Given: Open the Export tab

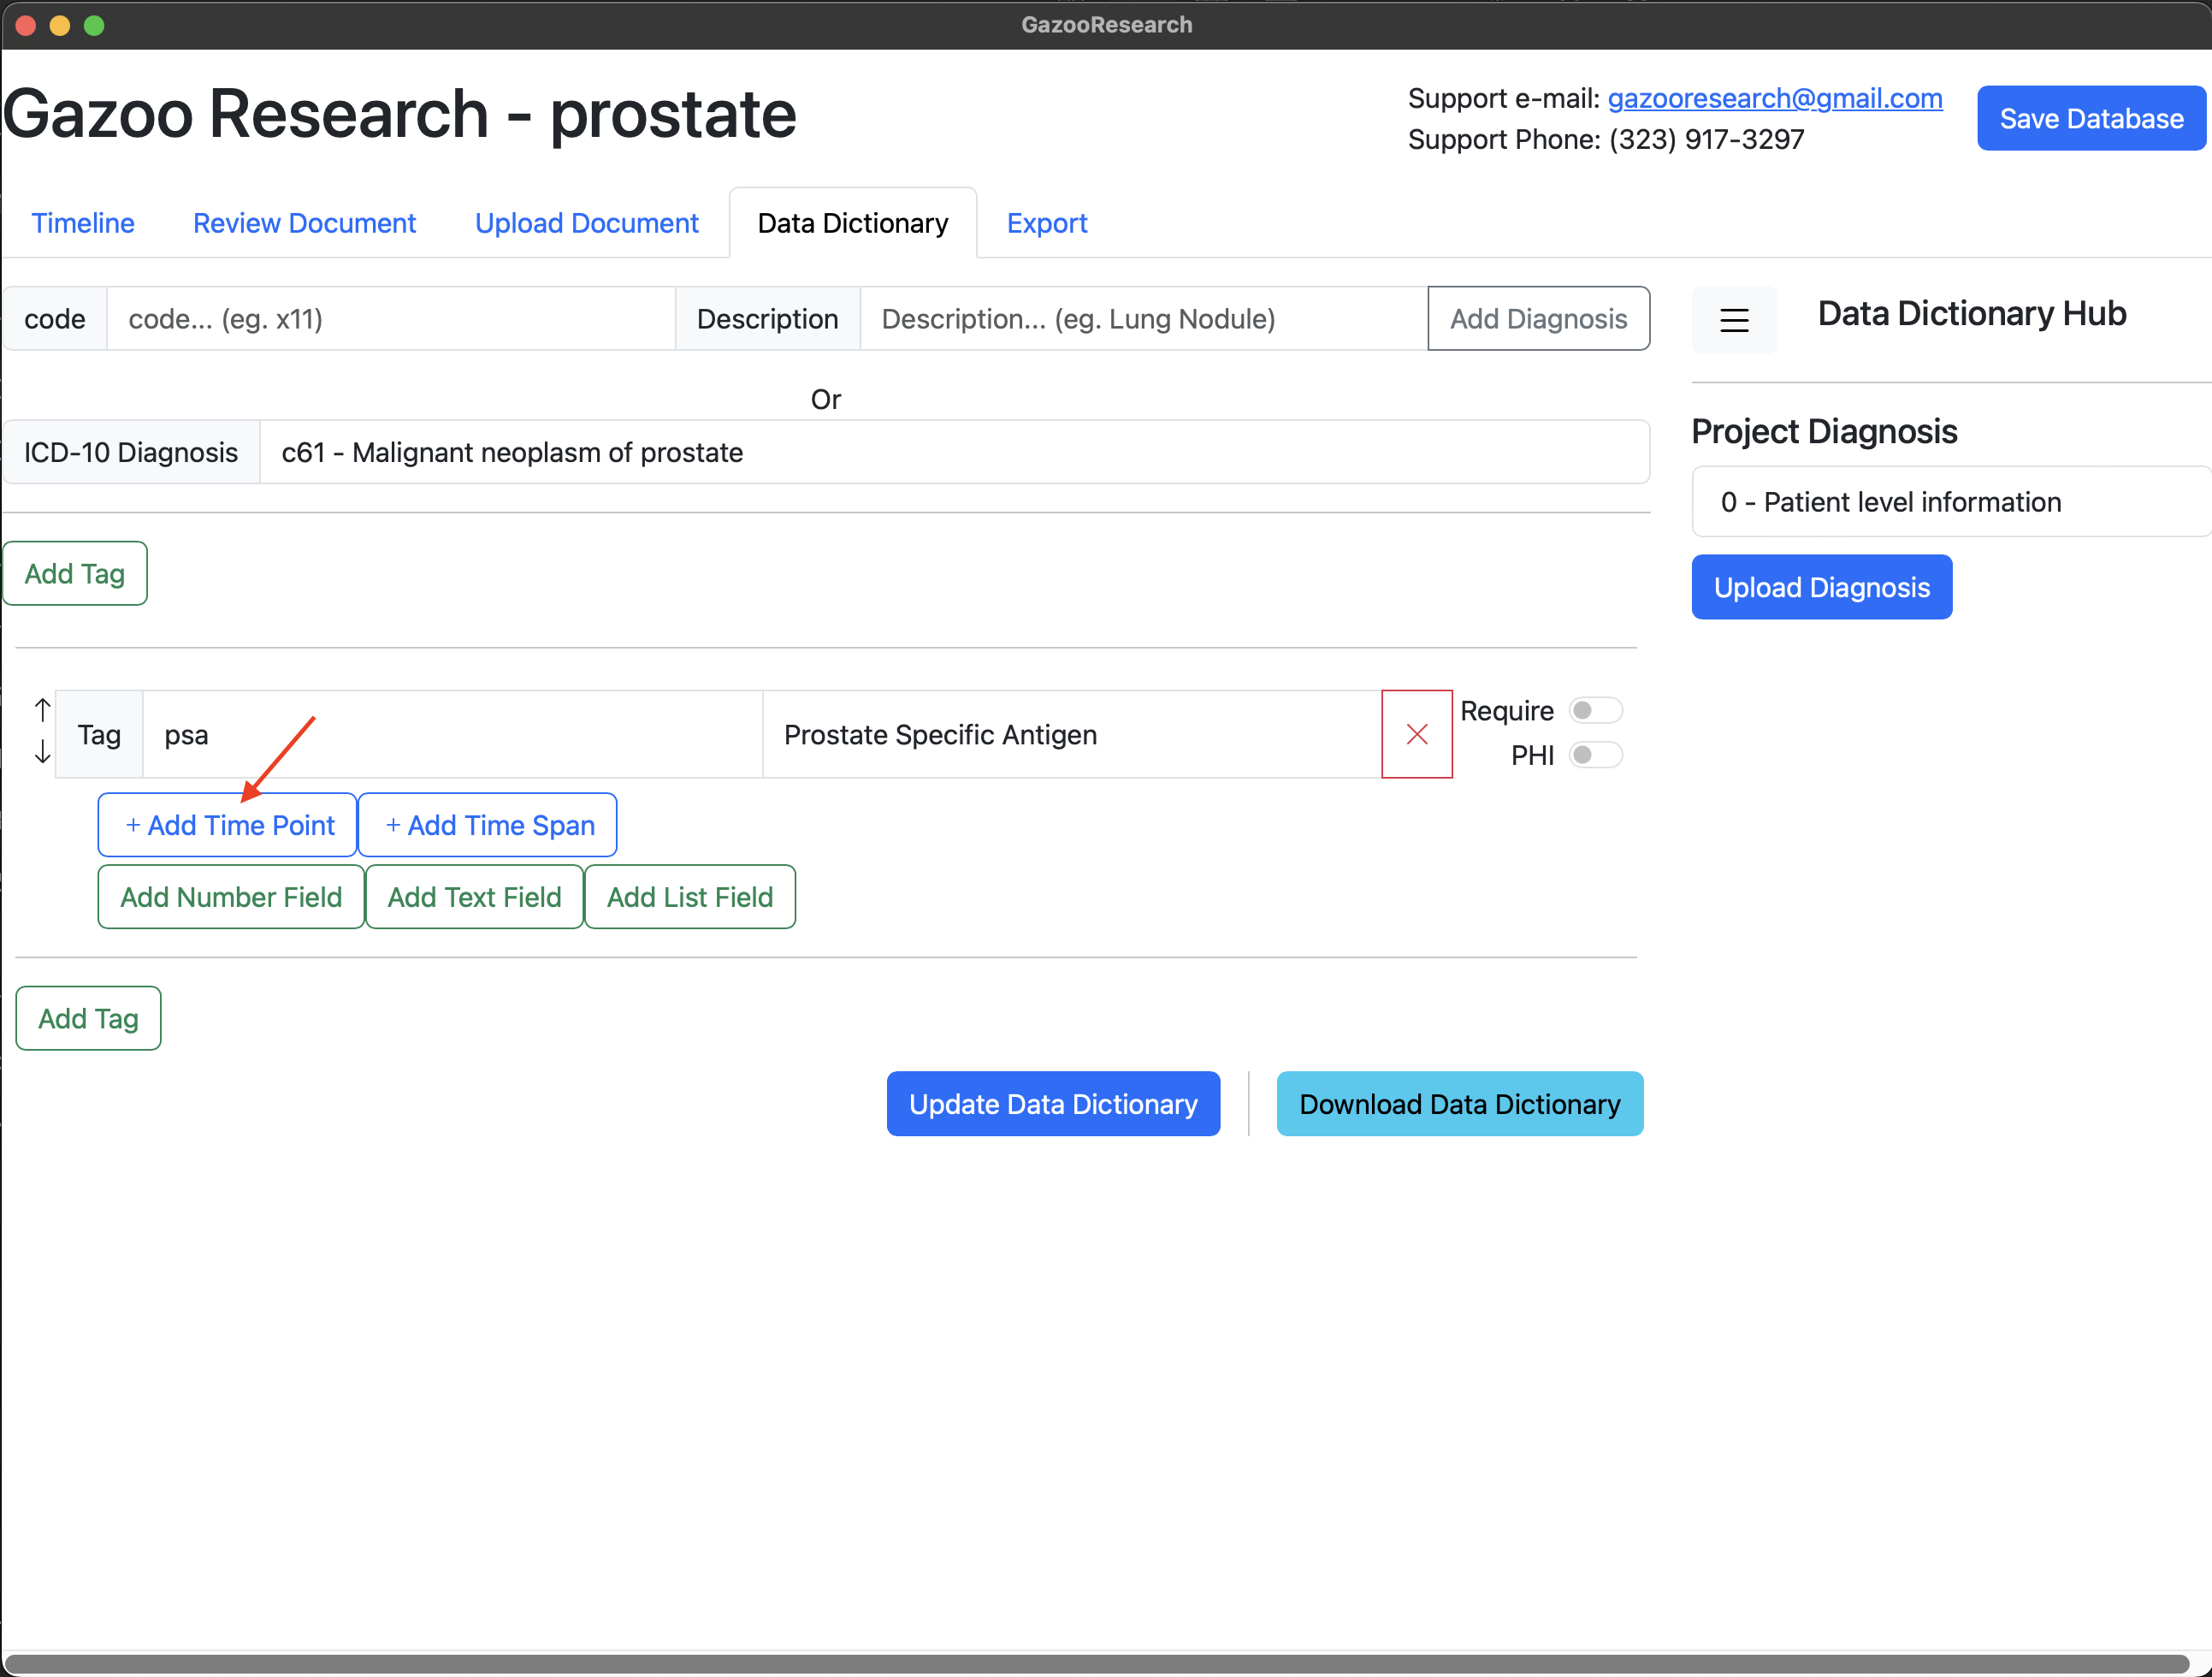Looking at the screenshot, I should pos(1046,223).
